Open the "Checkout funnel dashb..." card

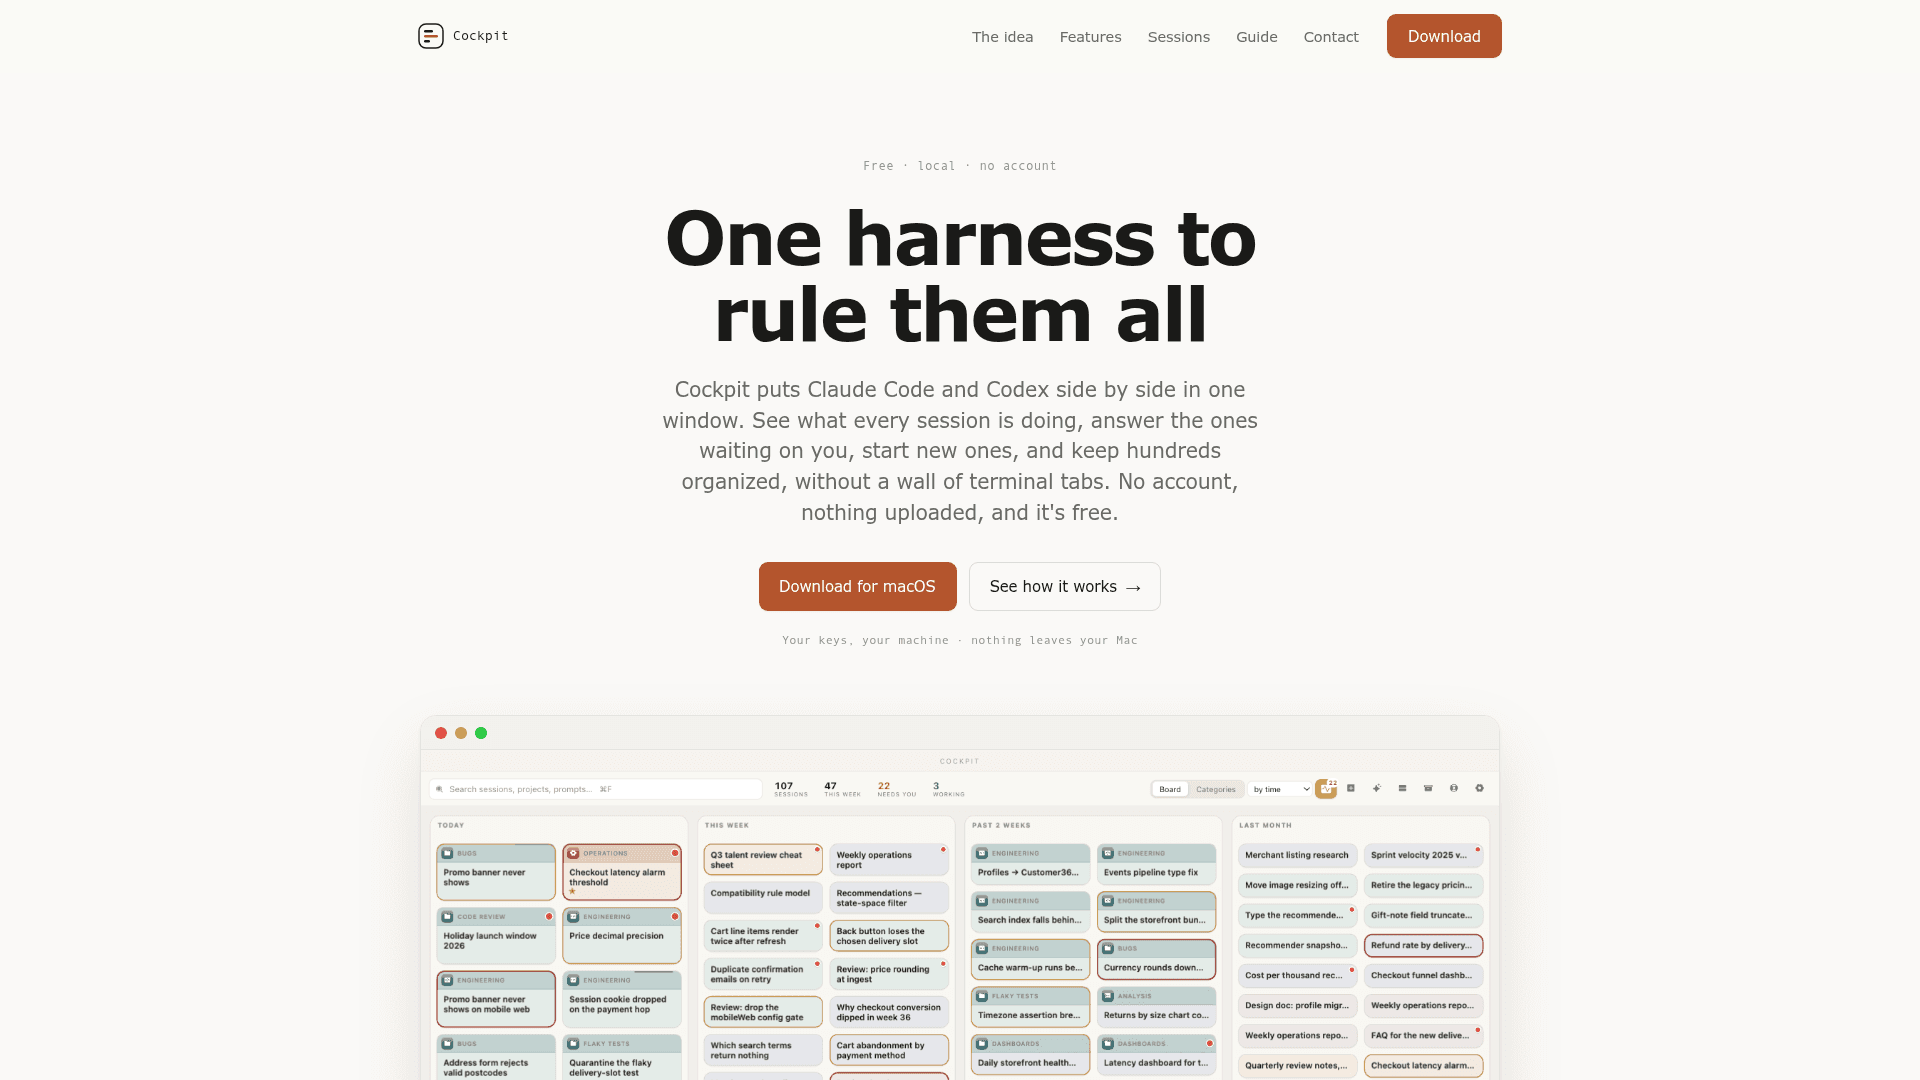pyautogui.click(x=1424, y=976)
